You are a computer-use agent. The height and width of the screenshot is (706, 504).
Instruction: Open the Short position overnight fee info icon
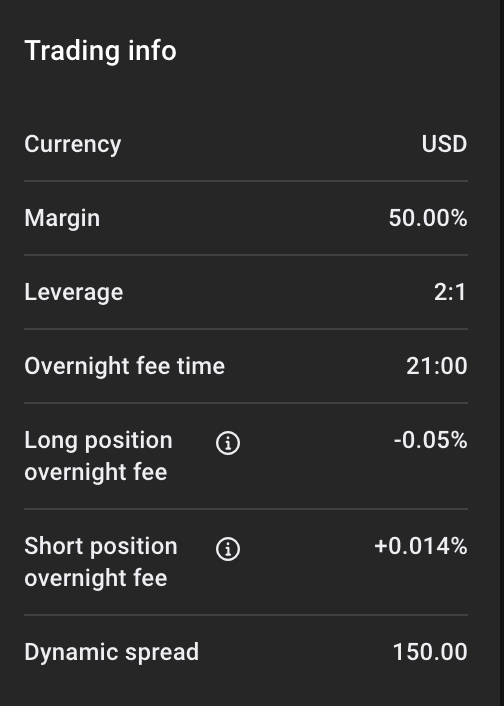[x=228, y=549]
